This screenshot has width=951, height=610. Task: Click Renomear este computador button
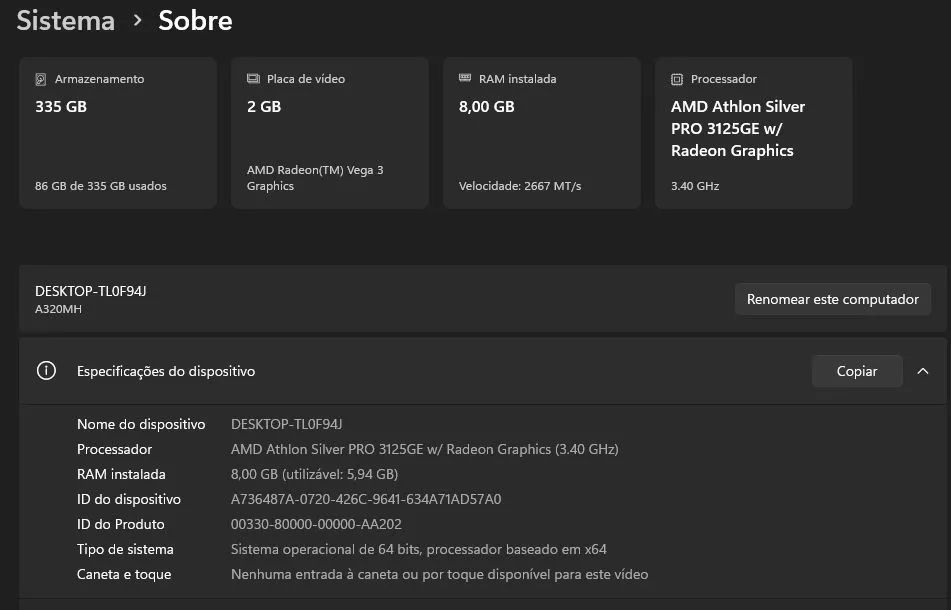pyautogui.click(x=833, y=299)
